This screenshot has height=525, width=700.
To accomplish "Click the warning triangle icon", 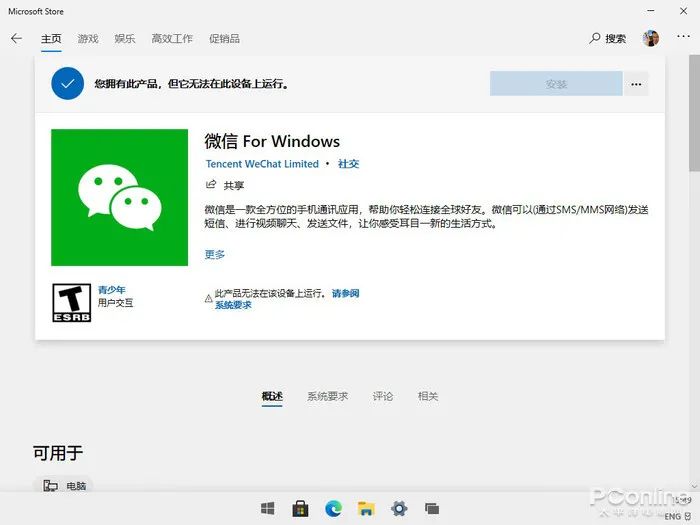I will pos(208,299).
